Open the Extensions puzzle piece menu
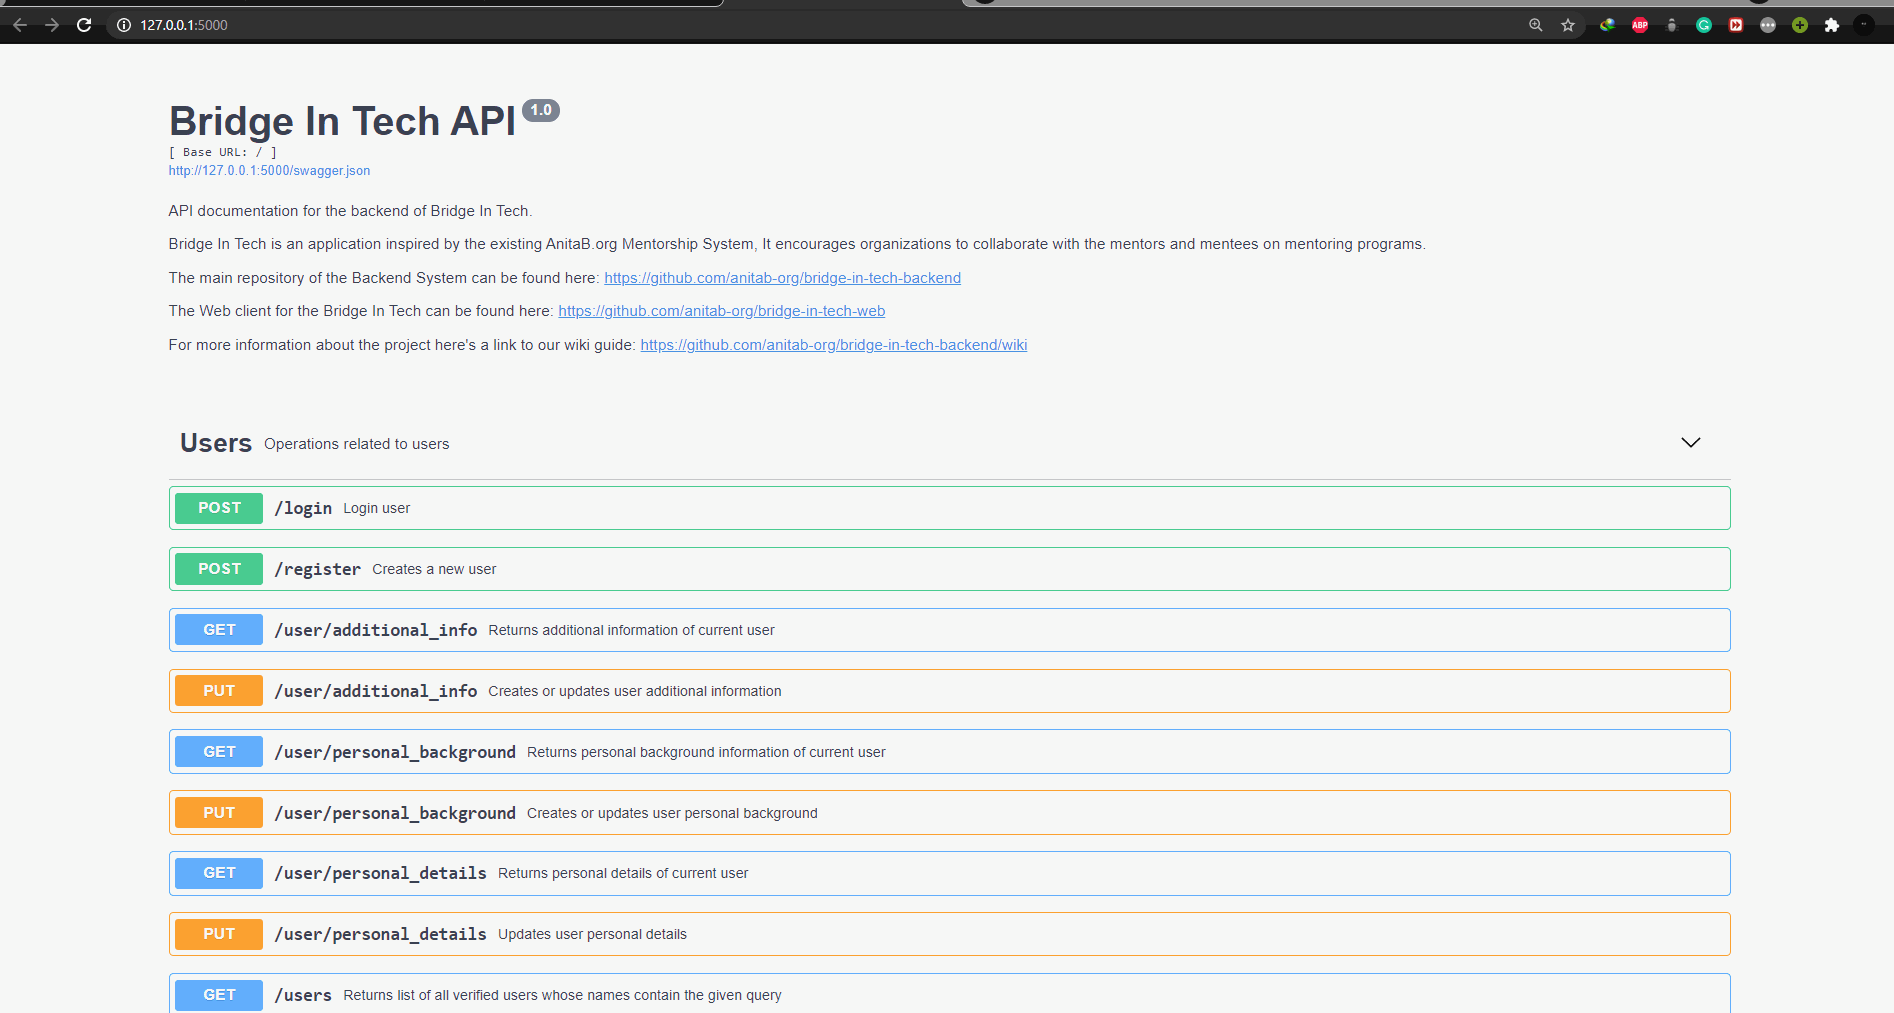Viewport: 1894px width, 1013px height. [1832, 25]
